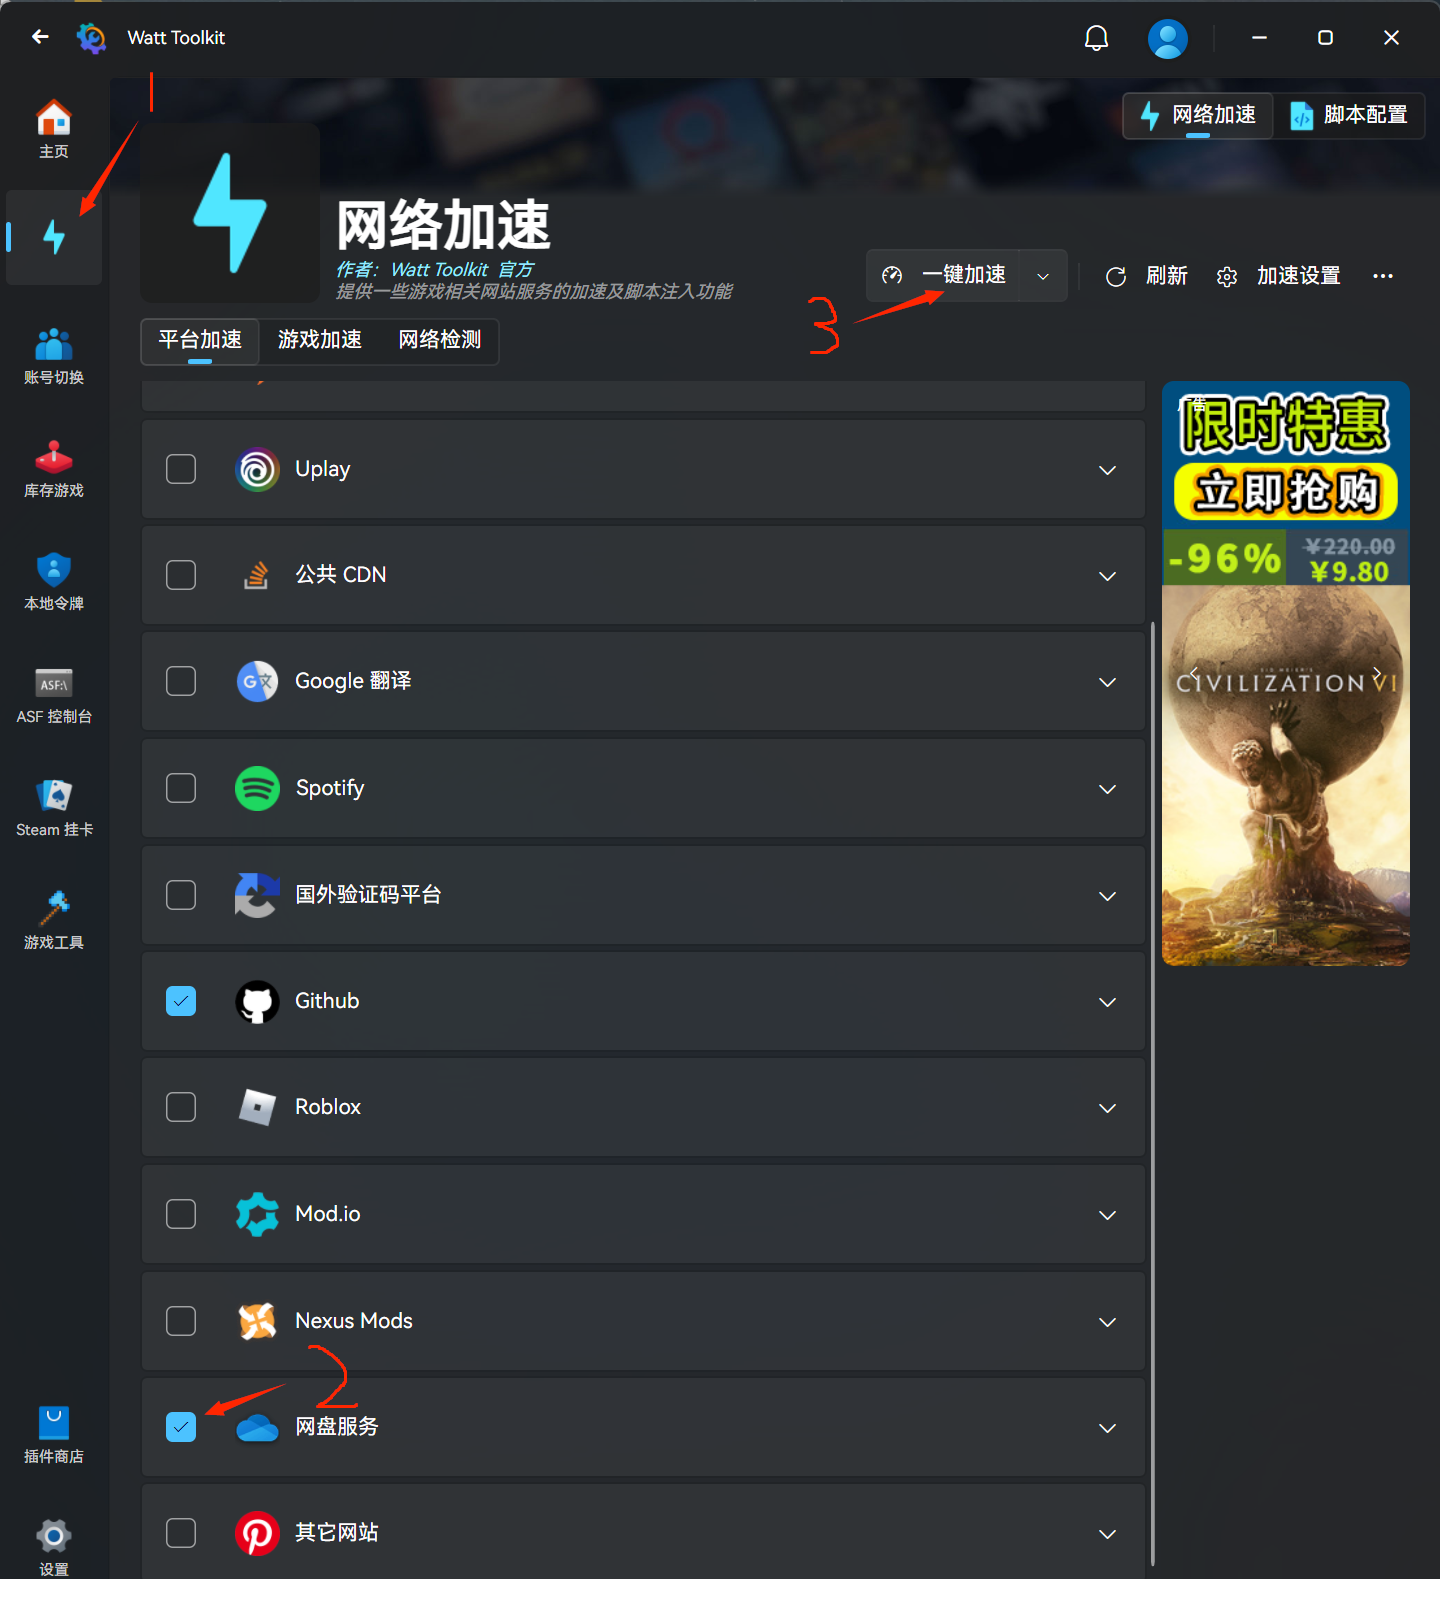The width and height of the screenshot is (1440, 1615).
Task: Open Steam 挂卡 in the sidebar
Action: click(x=54, y=808)
